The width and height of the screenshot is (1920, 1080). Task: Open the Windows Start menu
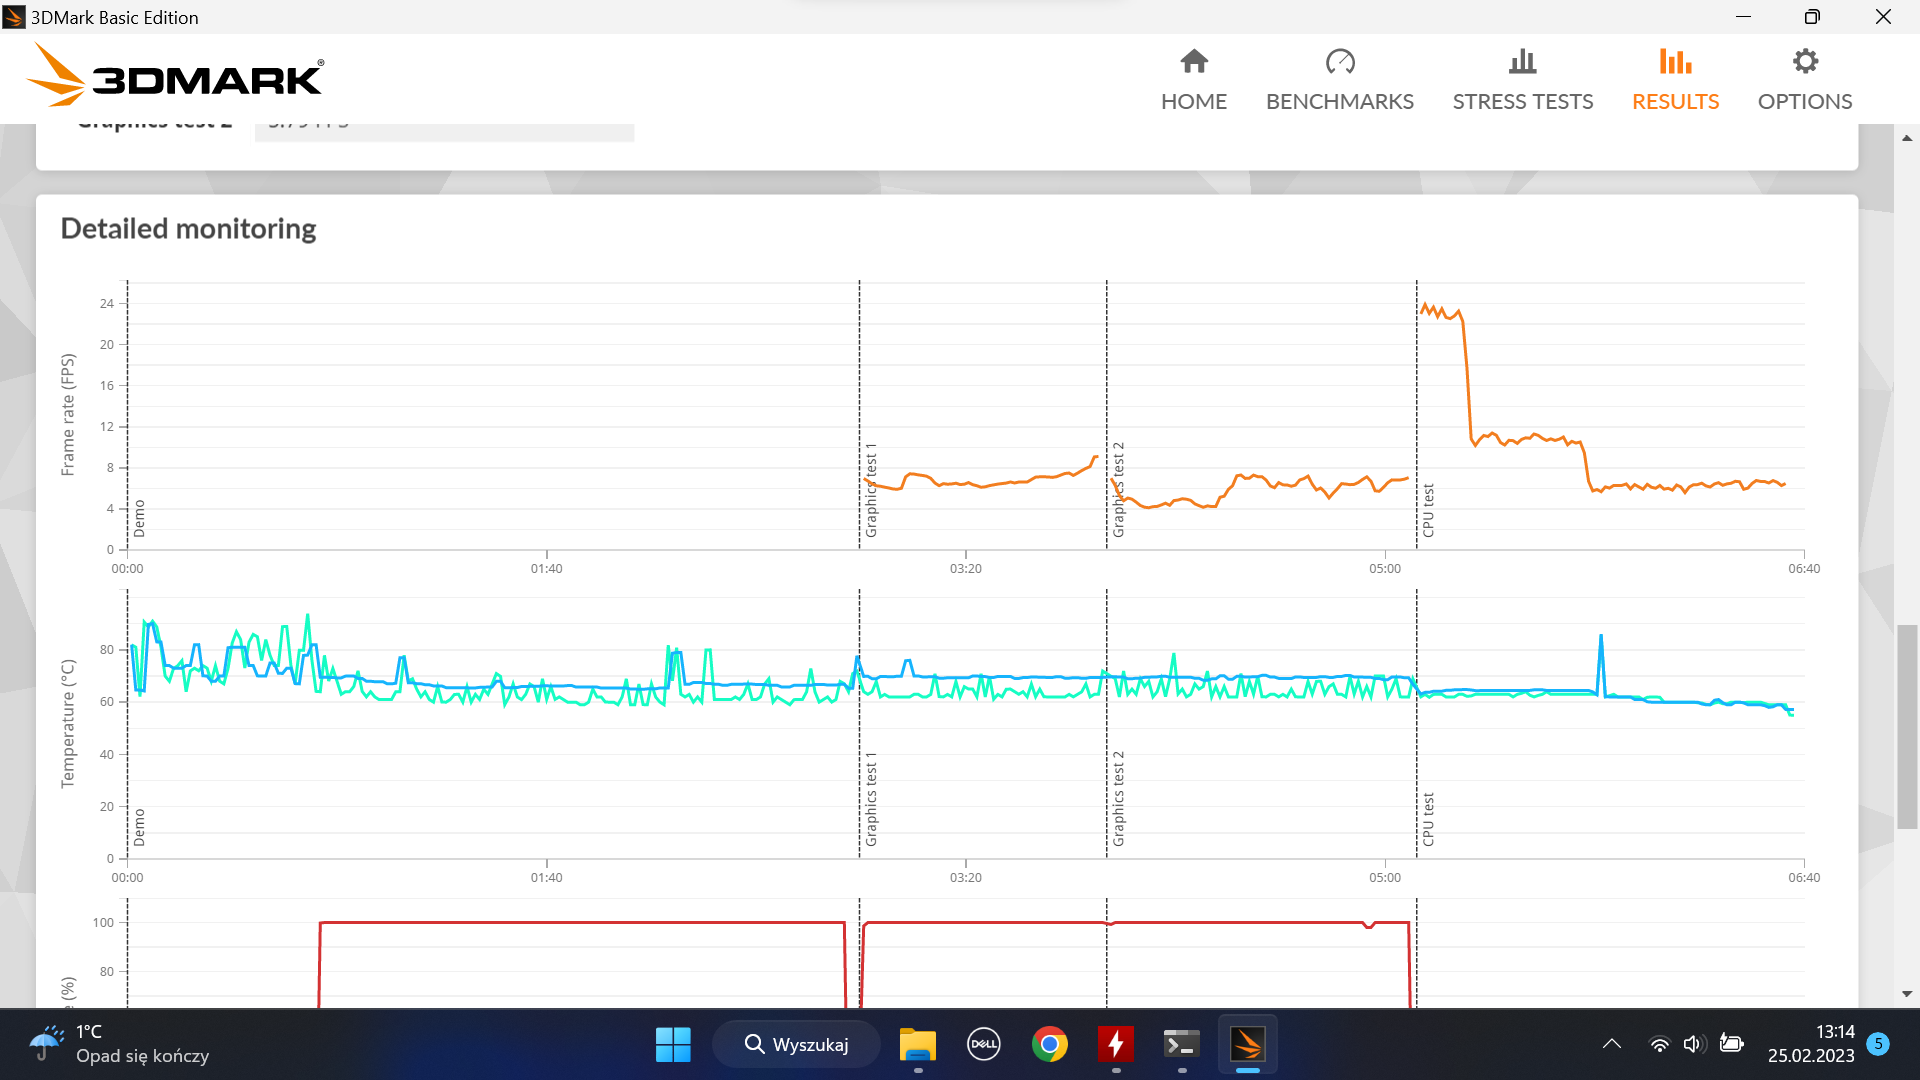(673, 1045)
